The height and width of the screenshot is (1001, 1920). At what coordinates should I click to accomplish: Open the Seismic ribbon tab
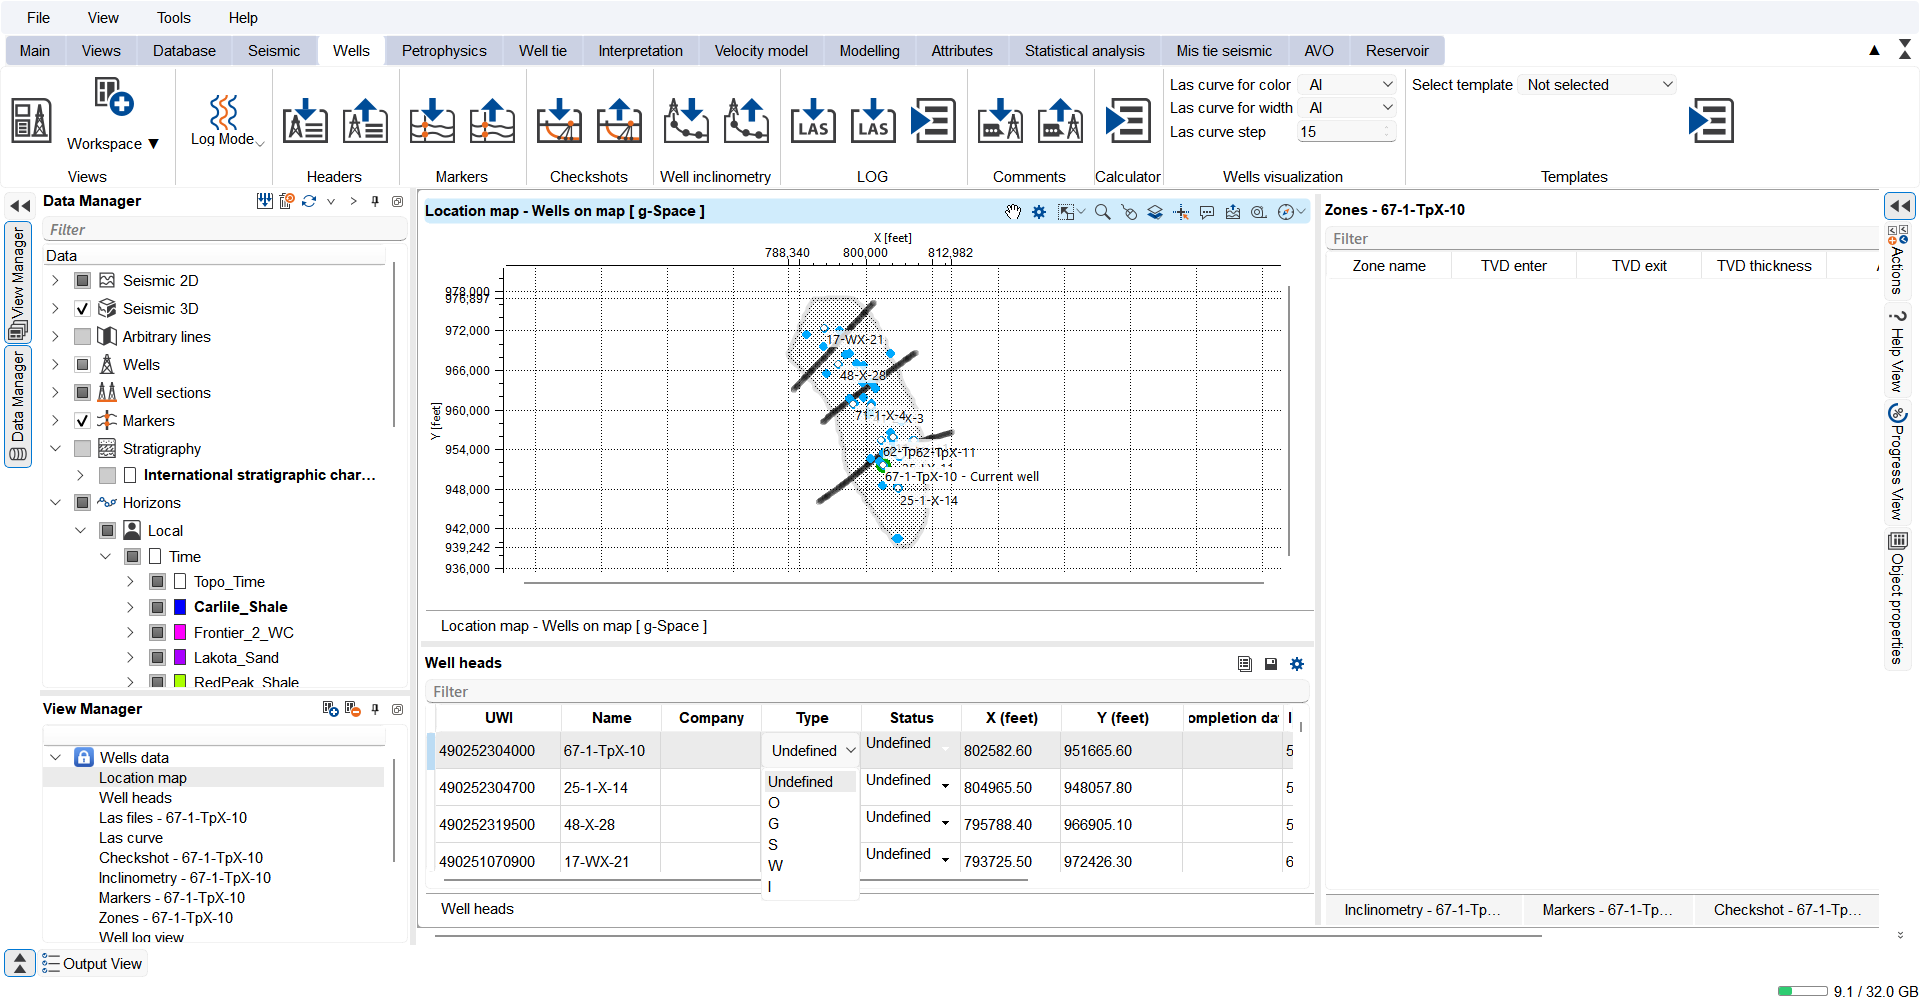coord(274,51)
